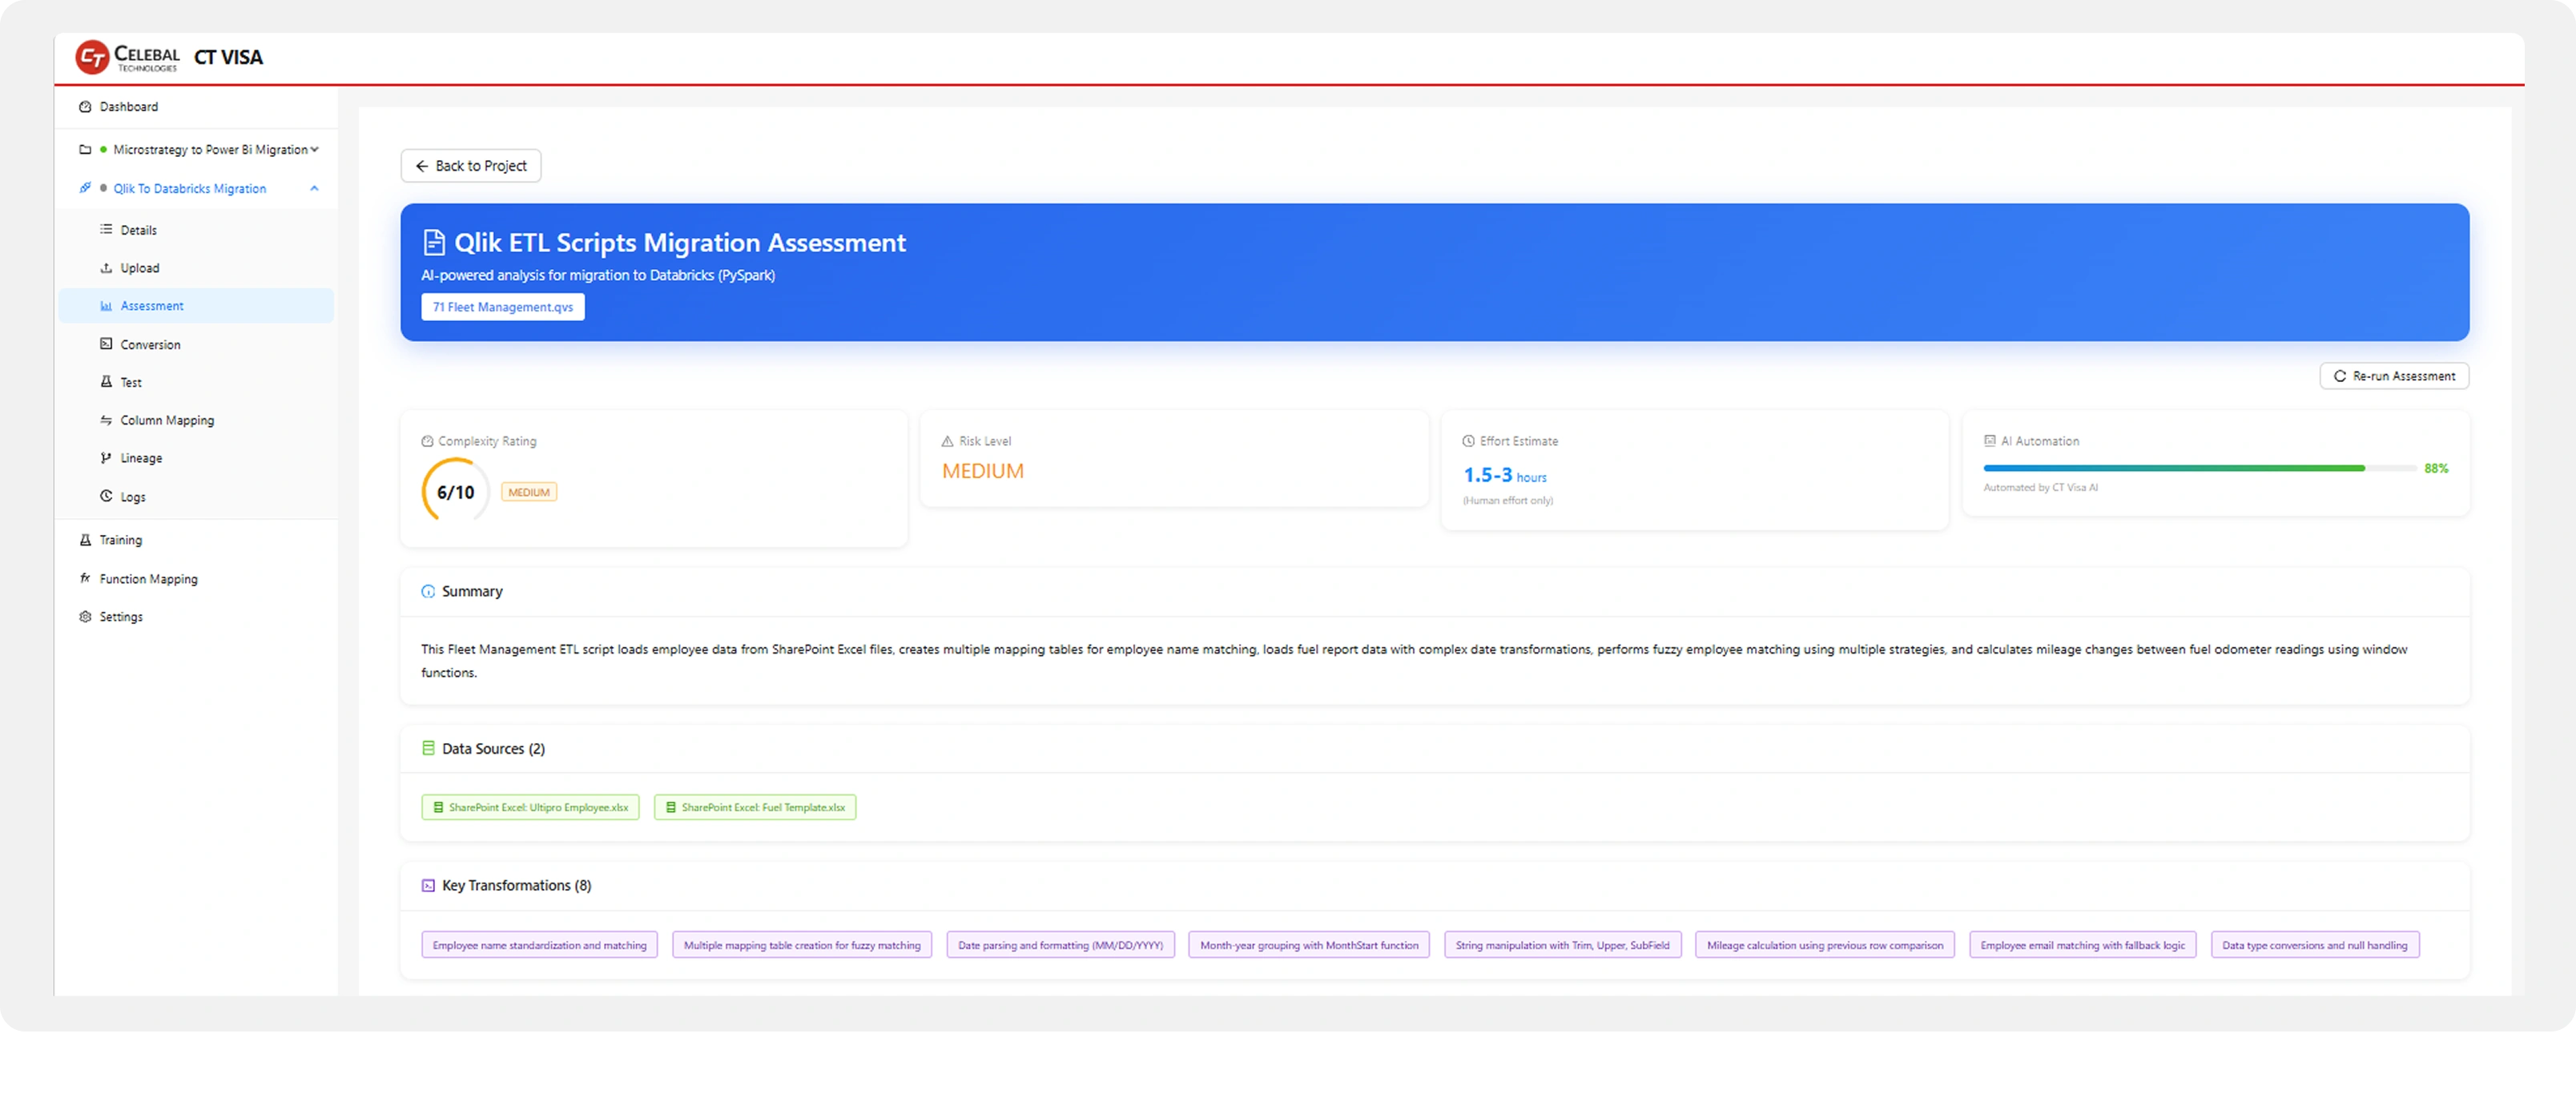This screenshot has height=1102, width=2576.
Task: Click the 1.5-3 hours effort value
Action: [1505, 476]
